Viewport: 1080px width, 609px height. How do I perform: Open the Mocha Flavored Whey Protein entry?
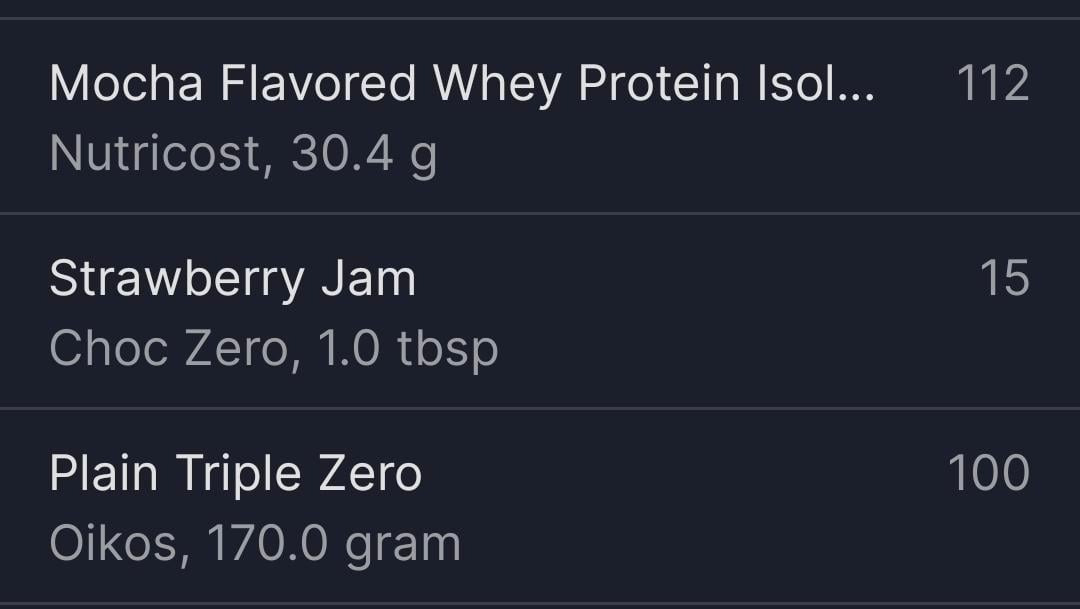pos(460,84)
